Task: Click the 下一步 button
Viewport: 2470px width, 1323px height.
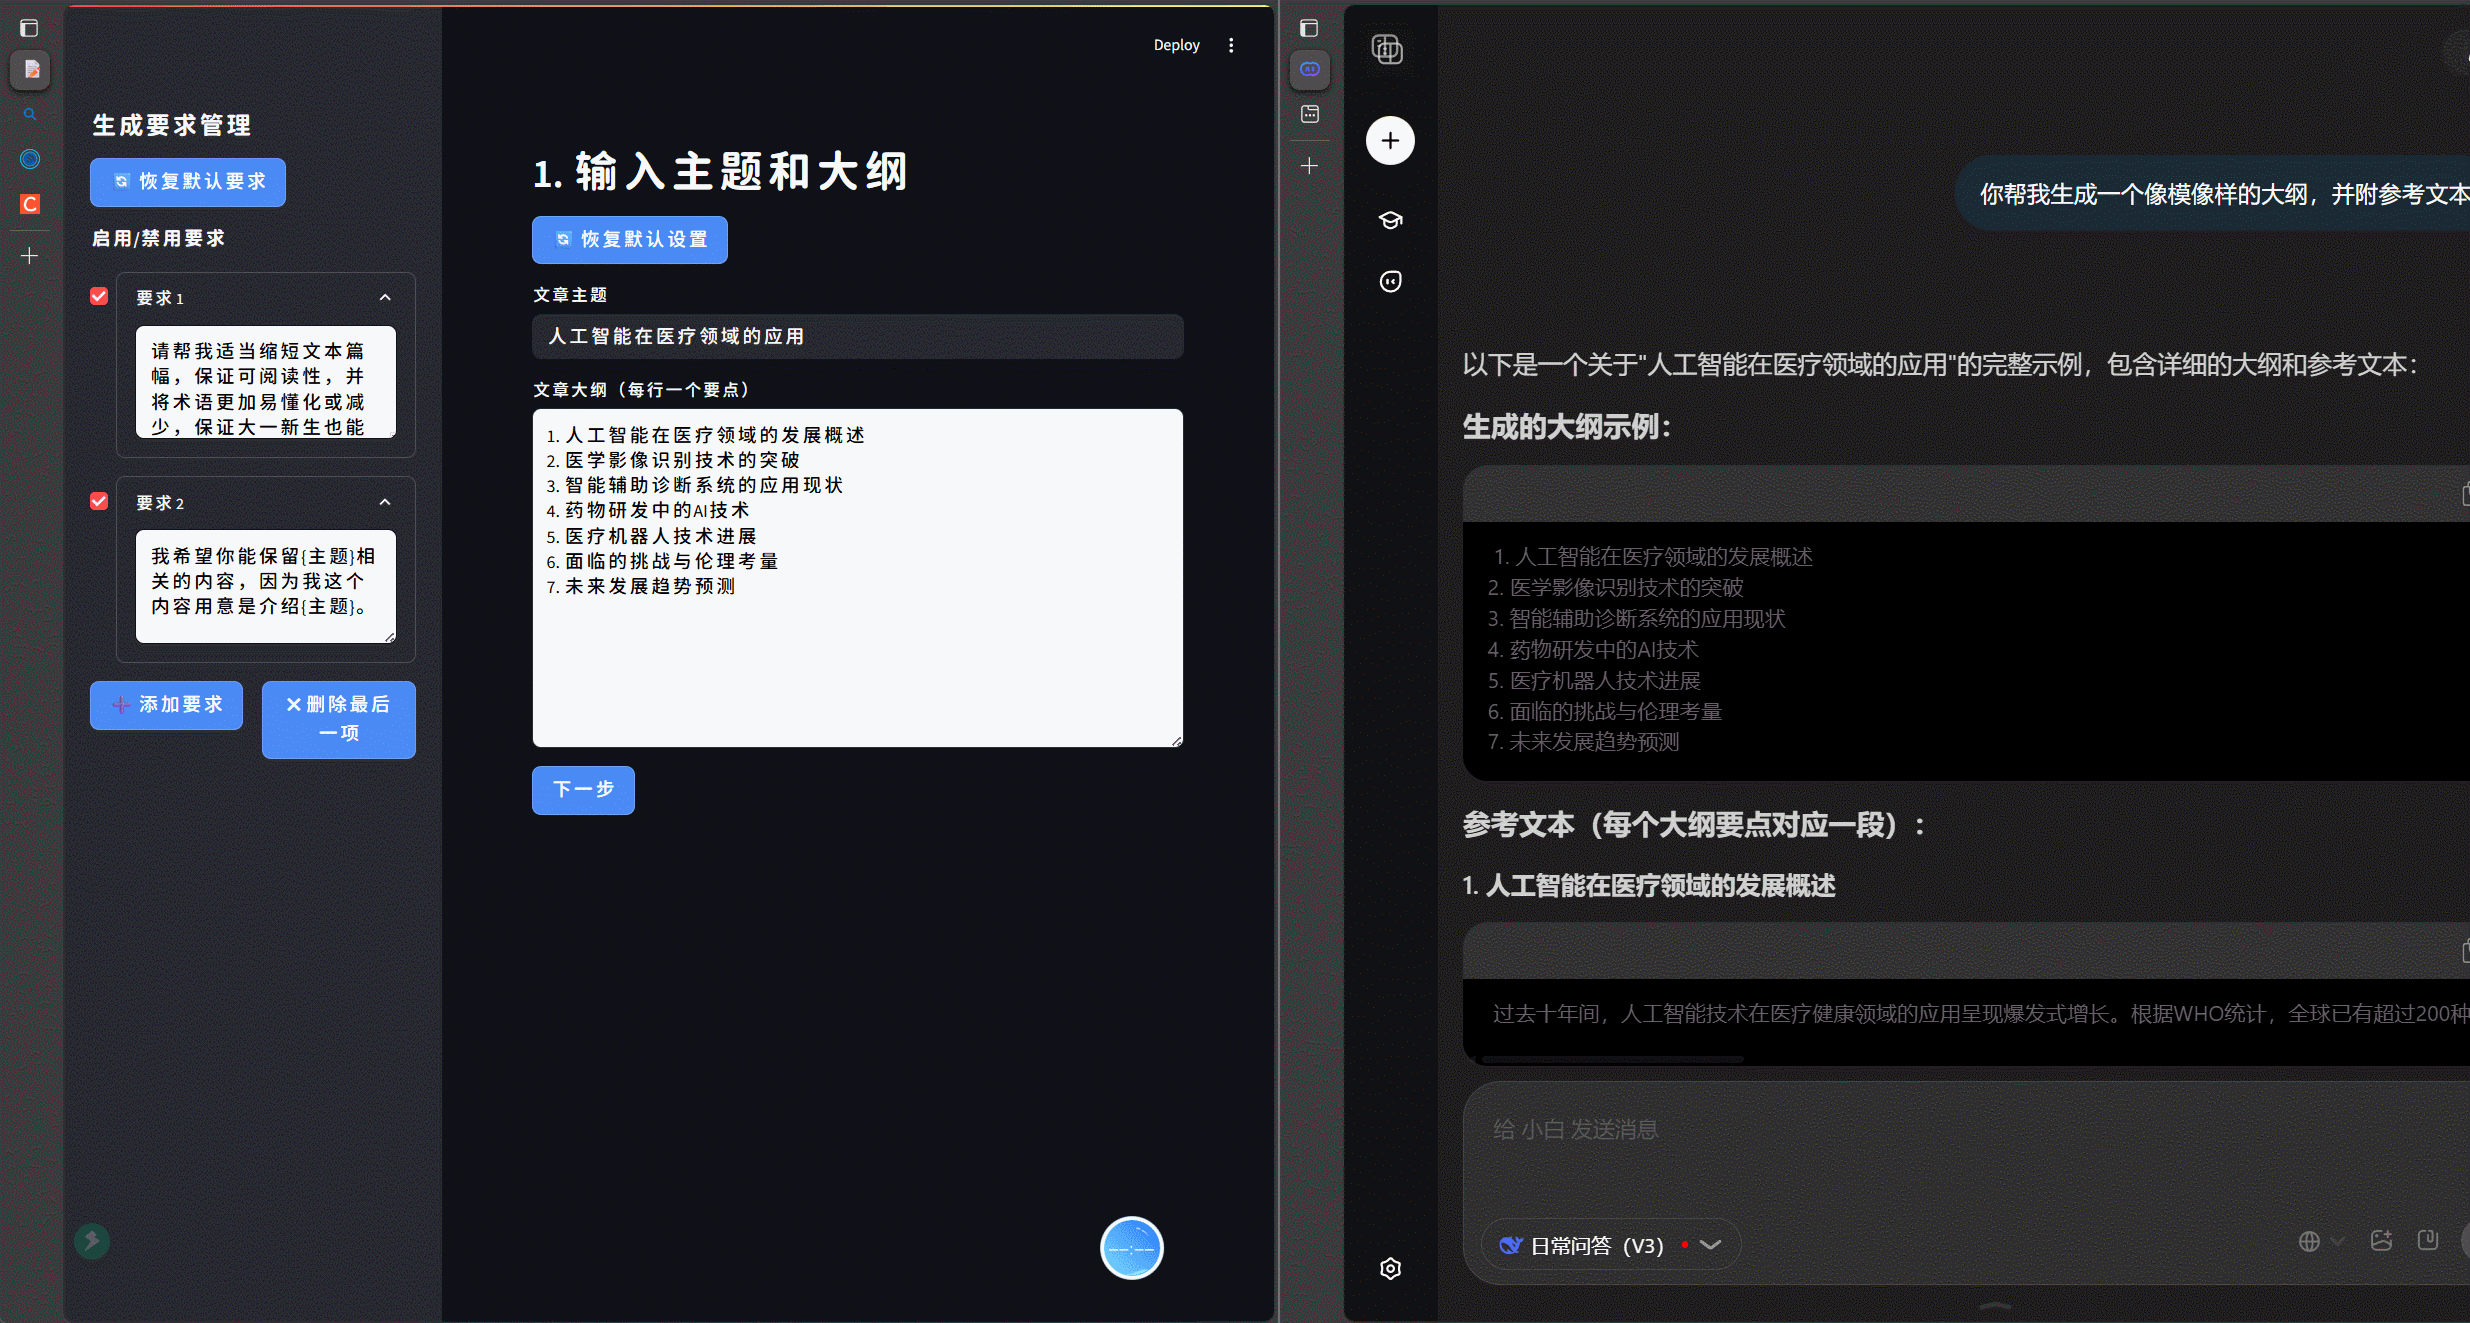Action: tap(583, 789)
